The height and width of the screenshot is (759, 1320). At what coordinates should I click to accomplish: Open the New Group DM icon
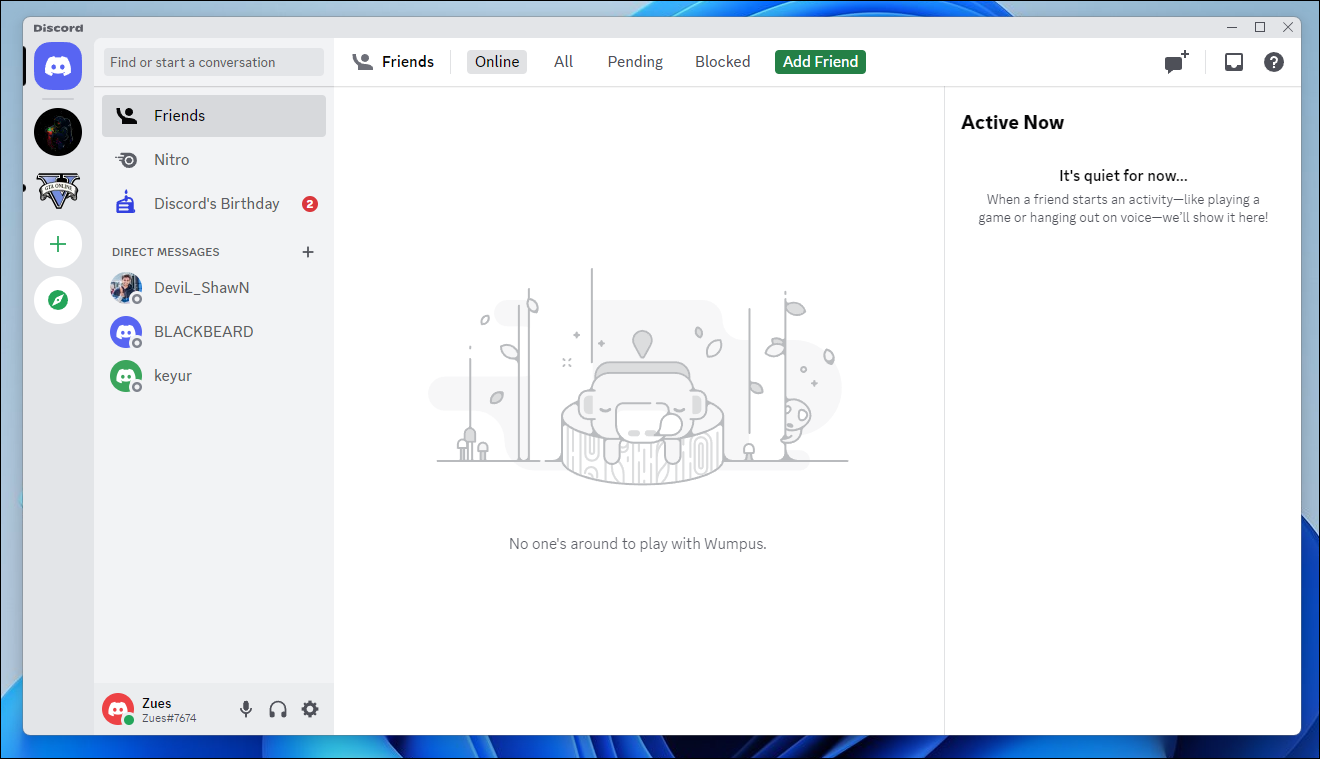click(1176, 62)
